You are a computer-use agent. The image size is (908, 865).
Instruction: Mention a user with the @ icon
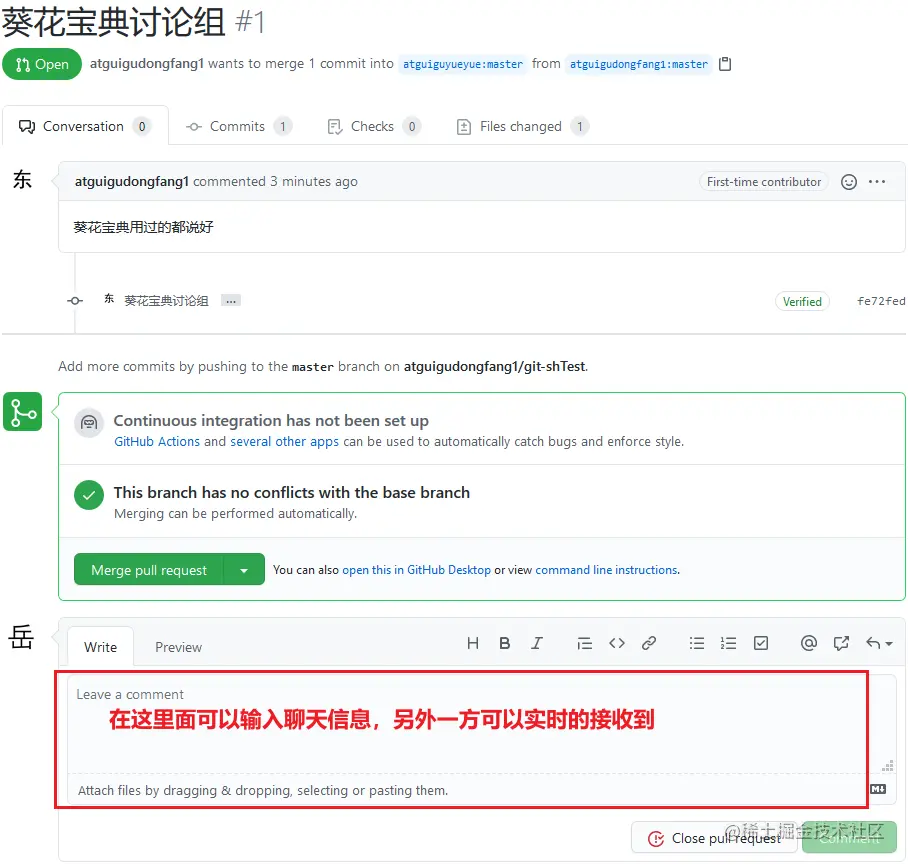click(808, 643)
